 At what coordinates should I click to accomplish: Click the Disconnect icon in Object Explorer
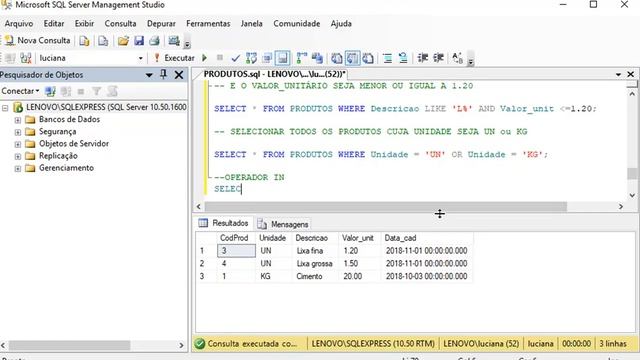[66, 91]
